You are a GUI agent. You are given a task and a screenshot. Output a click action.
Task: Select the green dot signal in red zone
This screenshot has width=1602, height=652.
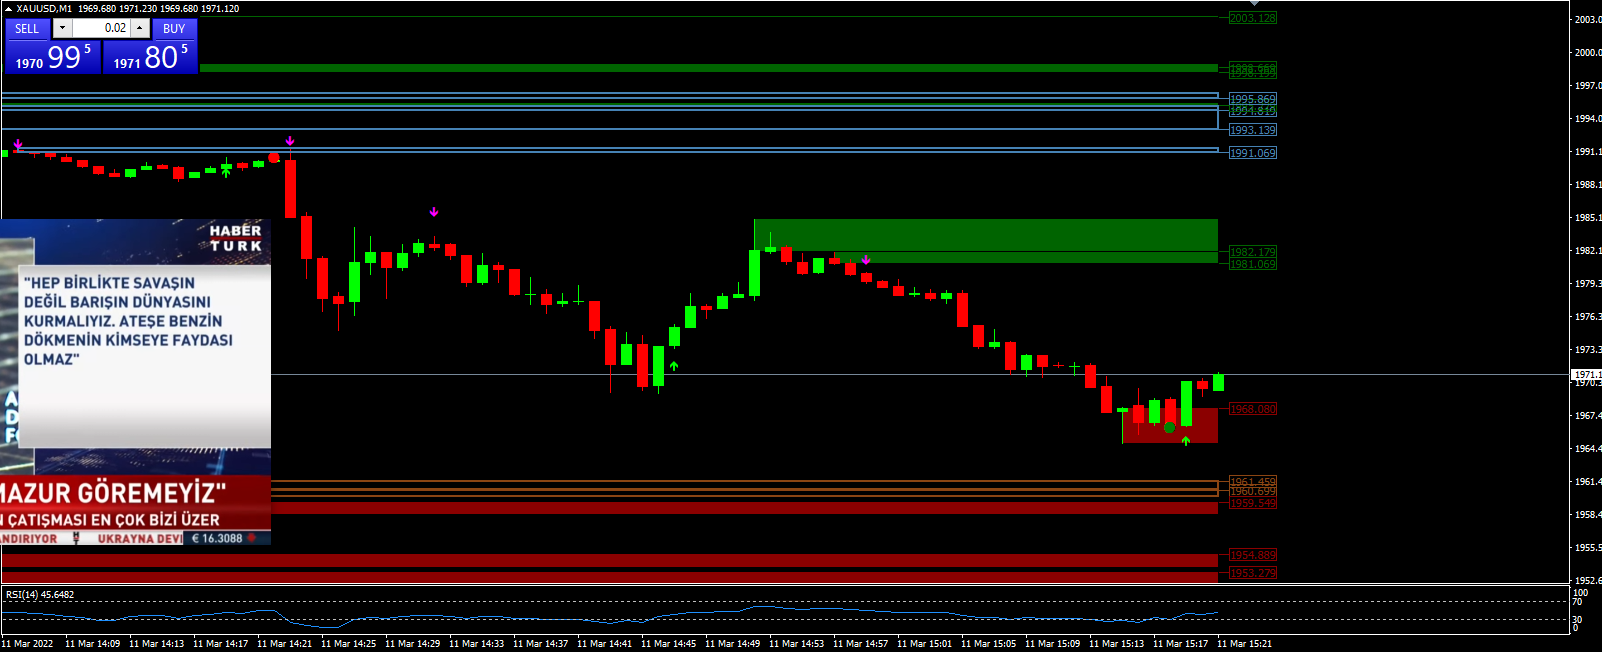[x=1169, y=428]
